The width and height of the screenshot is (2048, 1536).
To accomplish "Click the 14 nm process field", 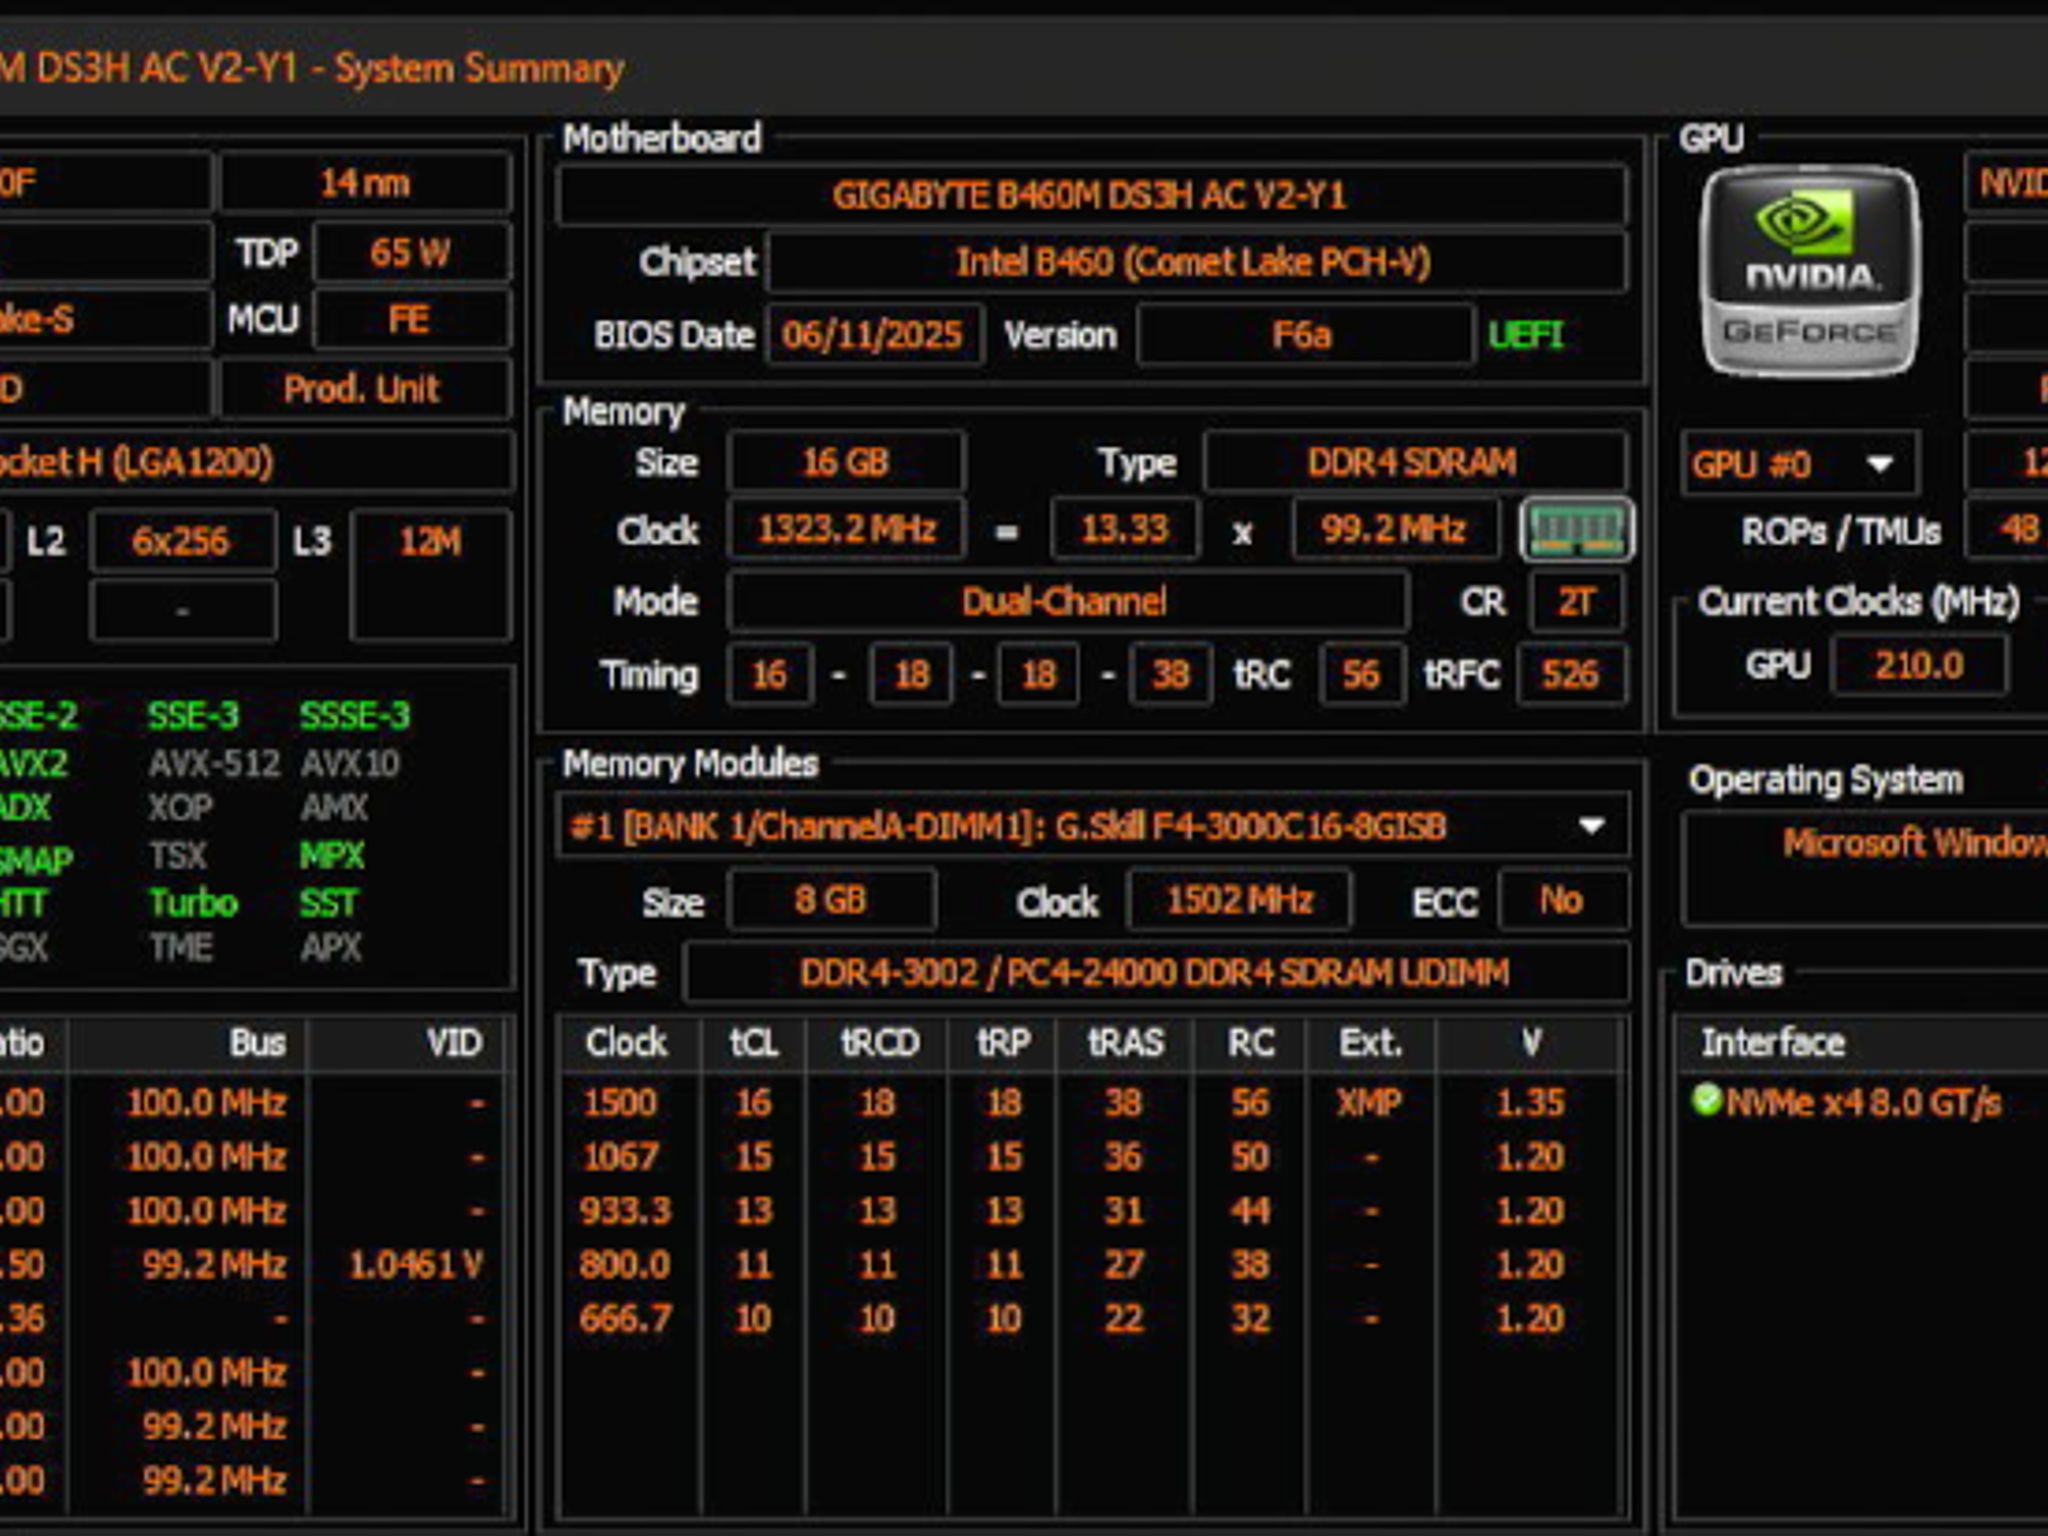I will tap(366, 183).
